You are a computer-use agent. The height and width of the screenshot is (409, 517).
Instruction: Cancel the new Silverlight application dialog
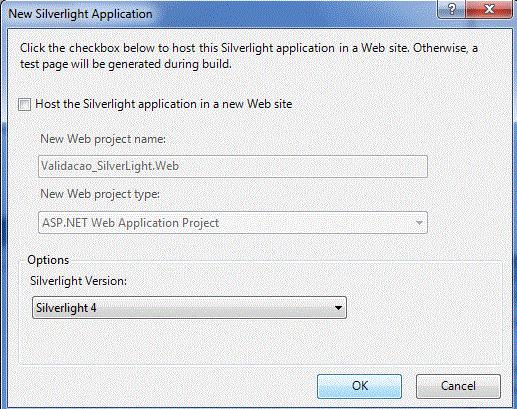458,386
